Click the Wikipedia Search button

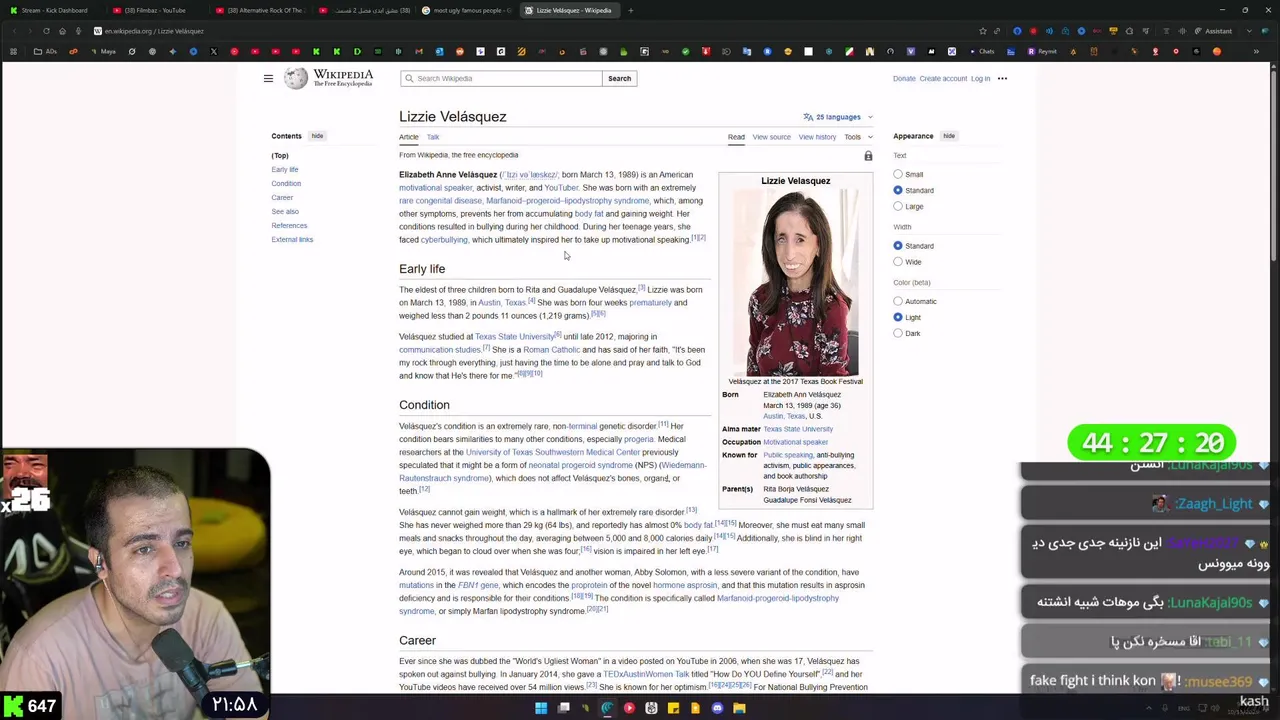point(620,78)
